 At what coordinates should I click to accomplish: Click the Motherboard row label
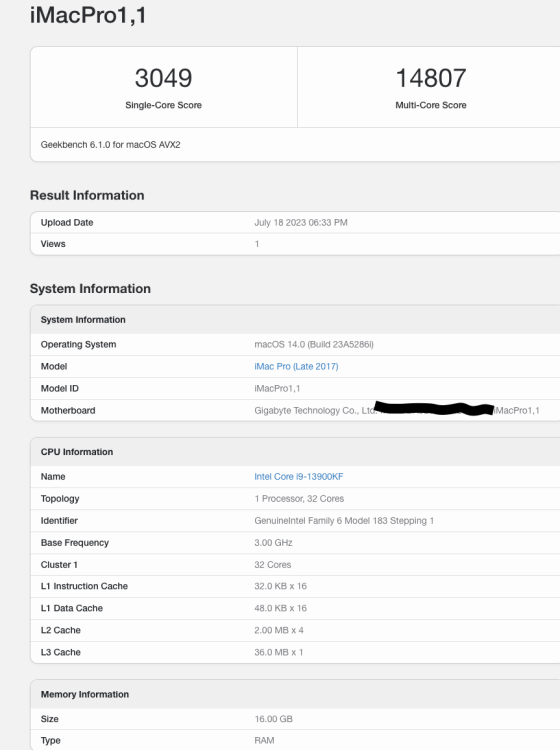(x=68, y=410)
